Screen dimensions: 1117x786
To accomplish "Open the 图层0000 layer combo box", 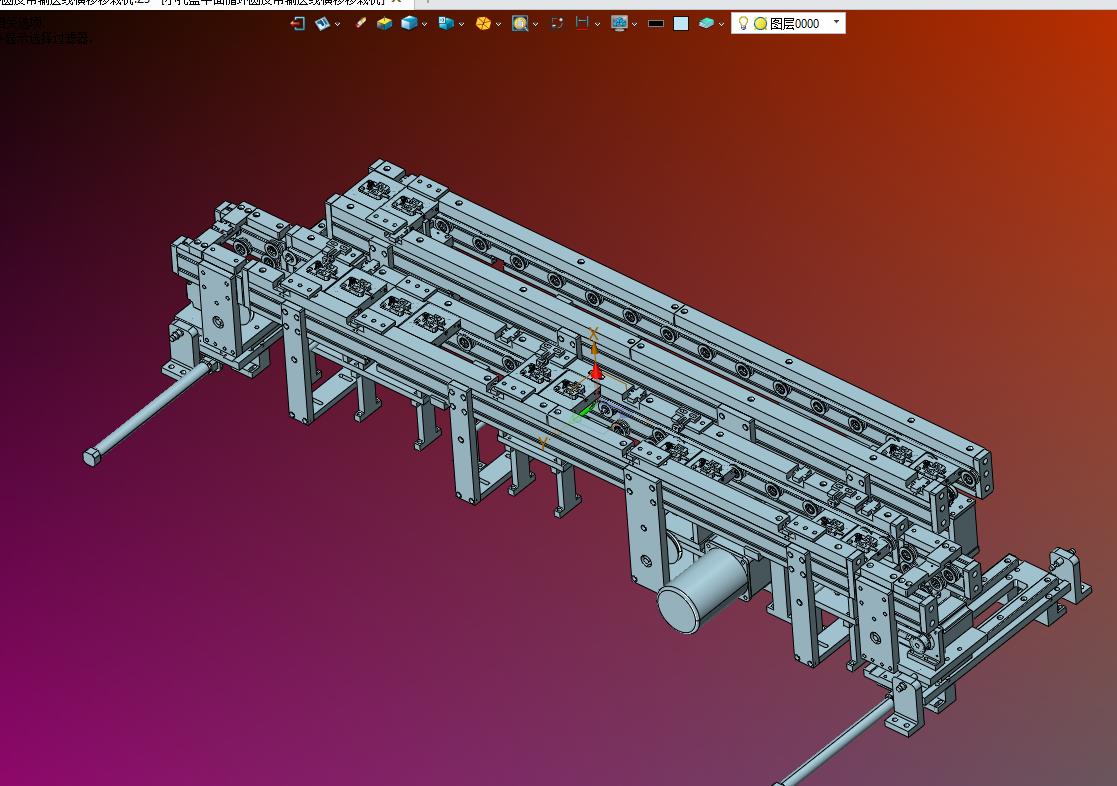I will (x=789, y=24).
